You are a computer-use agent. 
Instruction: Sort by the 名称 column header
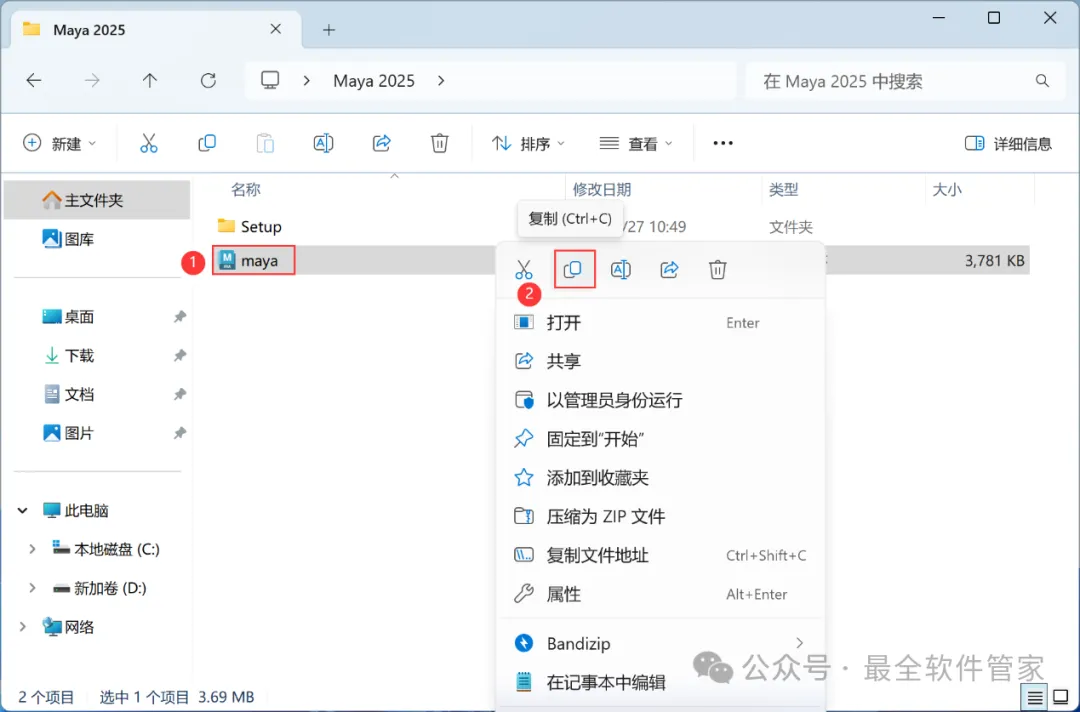[246, 189]
